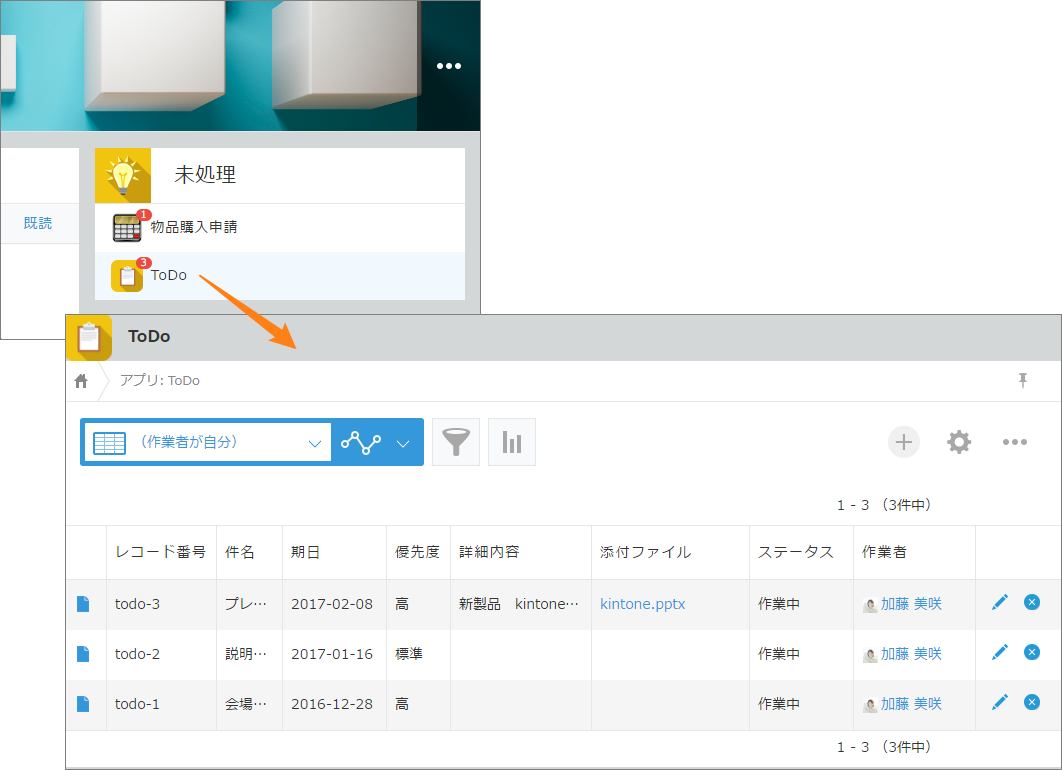Open 加藤 美咲's user profile

[x=912, y=604]
